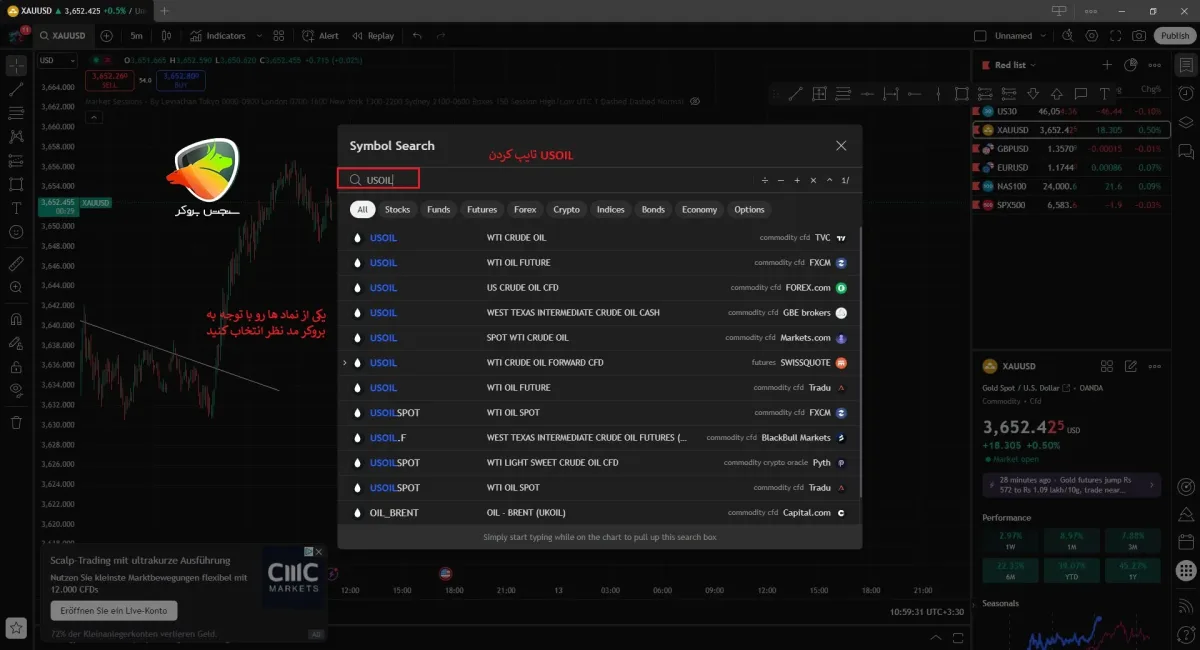
Task: Publish the chart idea
Action: 1174,36
